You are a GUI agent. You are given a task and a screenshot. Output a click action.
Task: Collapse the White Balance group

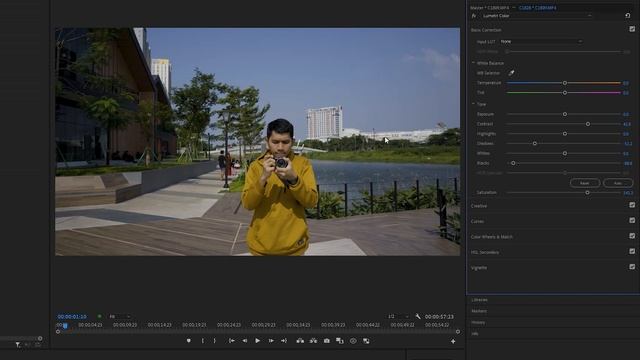pos(473,63)
